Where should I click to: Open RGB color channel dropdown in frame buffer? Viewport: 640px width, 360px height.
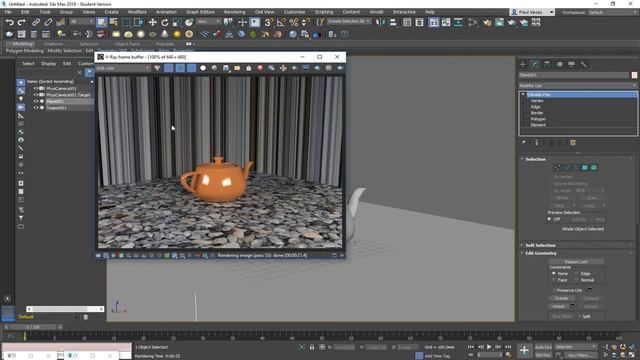click(123, 68)
